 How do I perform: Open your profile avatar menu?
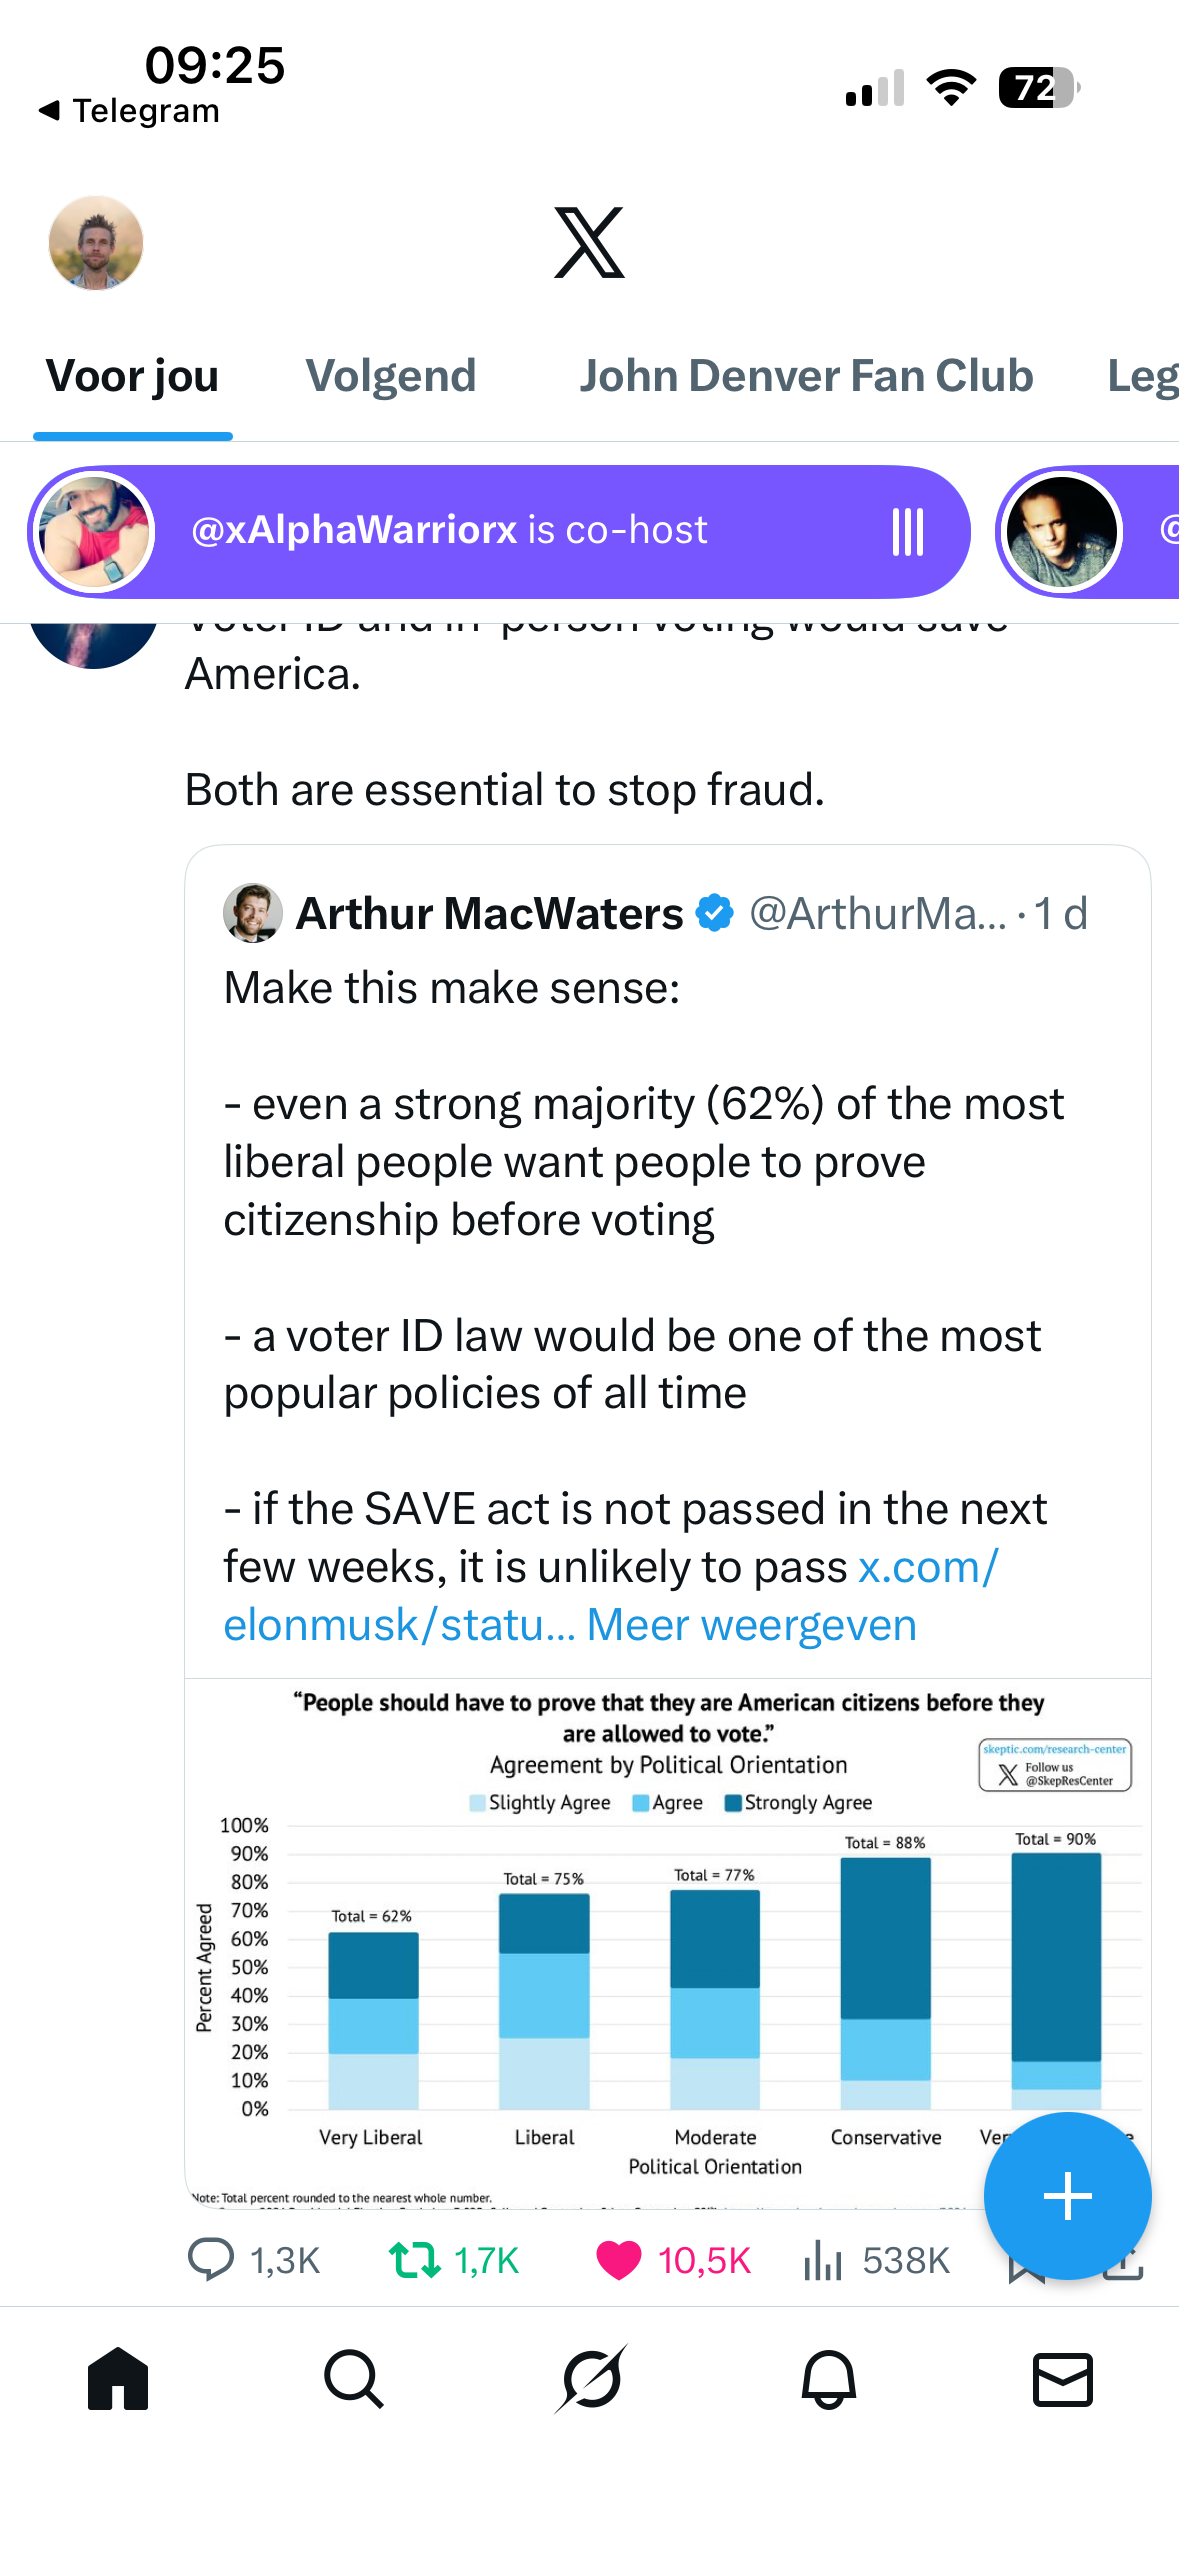(96, 243)
